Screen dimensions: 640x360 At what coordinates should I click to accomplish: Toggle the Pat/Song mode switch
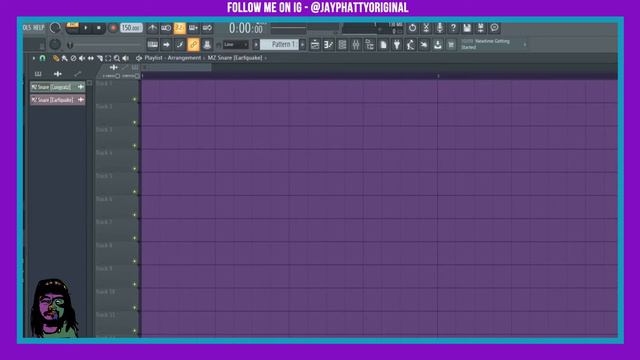coord(72,28)
